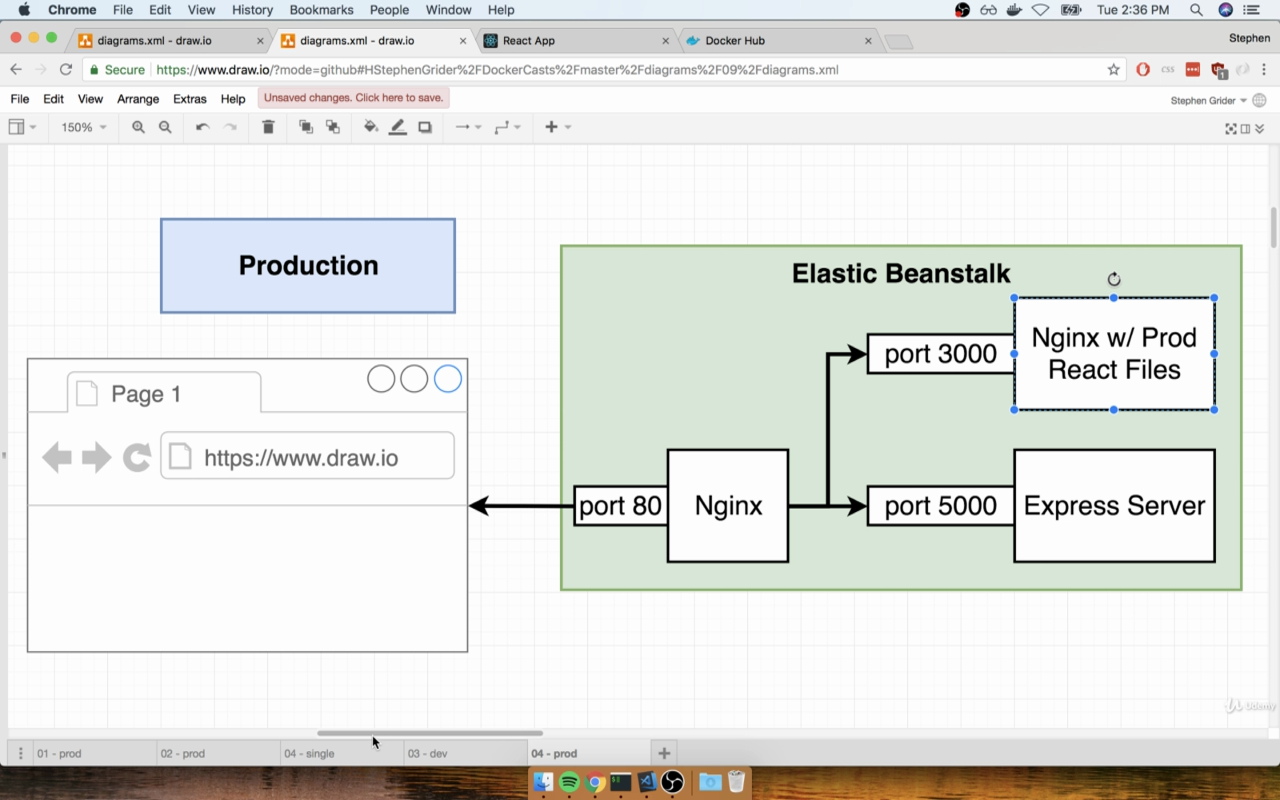The image size is (1280, 800).
Task: Click the horizontal canvas scrollbar
Action: [430, 733]
